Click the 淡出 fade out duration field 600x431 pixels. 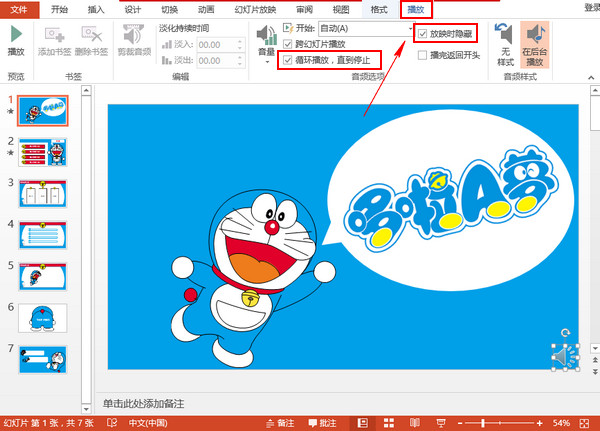click(217, 61)
